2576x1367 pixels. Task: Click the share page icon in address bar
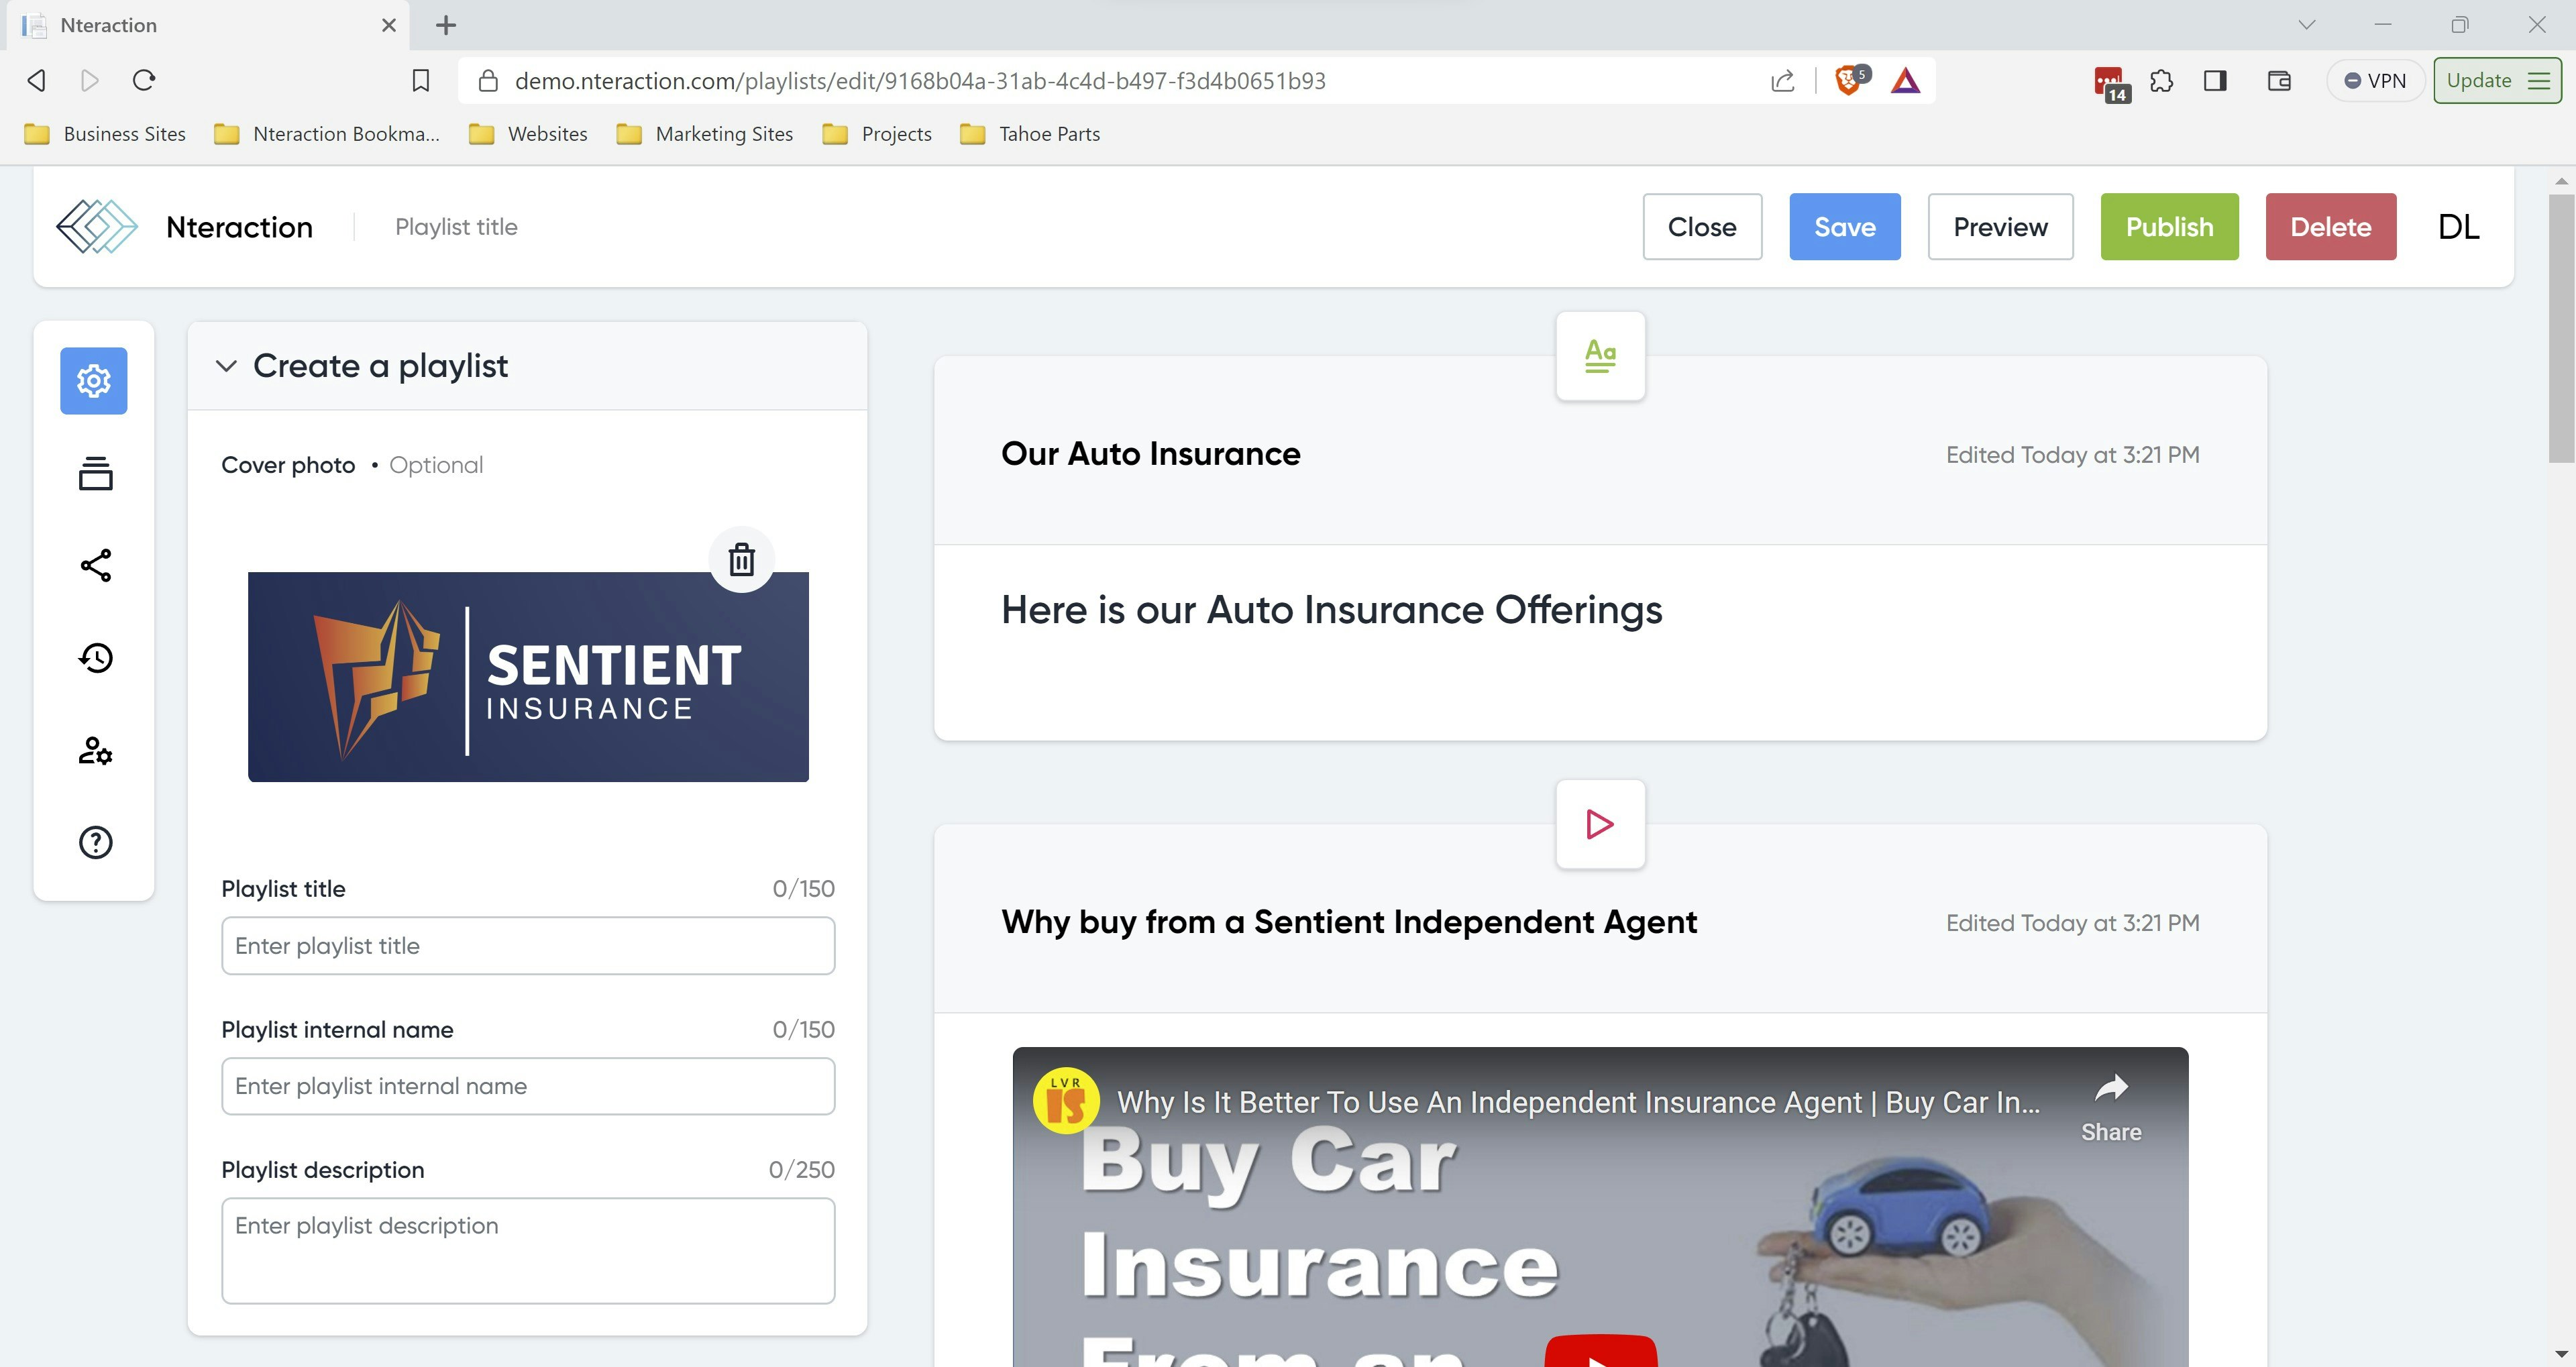[x=1782, y=81]
